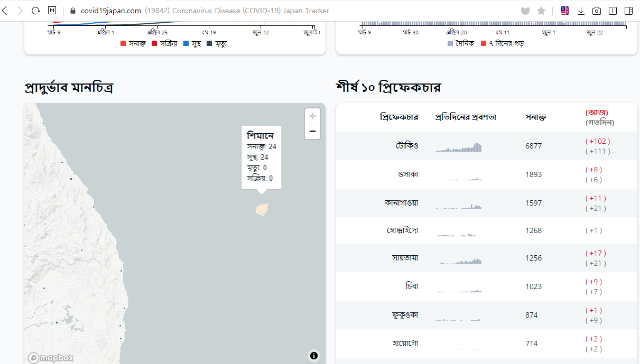Toggle the মৃত্যু dark legend swatch
The height and width of the screenshot is (364, 640).
(209, 44)
